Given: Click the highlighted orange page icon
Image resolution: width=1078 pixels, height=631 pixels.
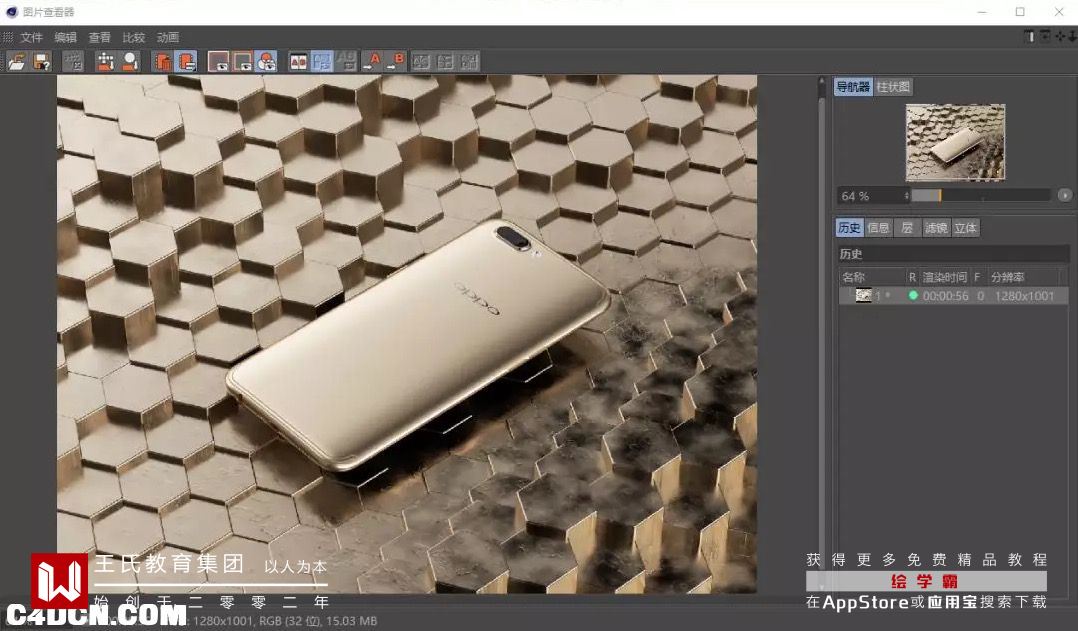Looking at the screenshot, I should pos(186,61).
